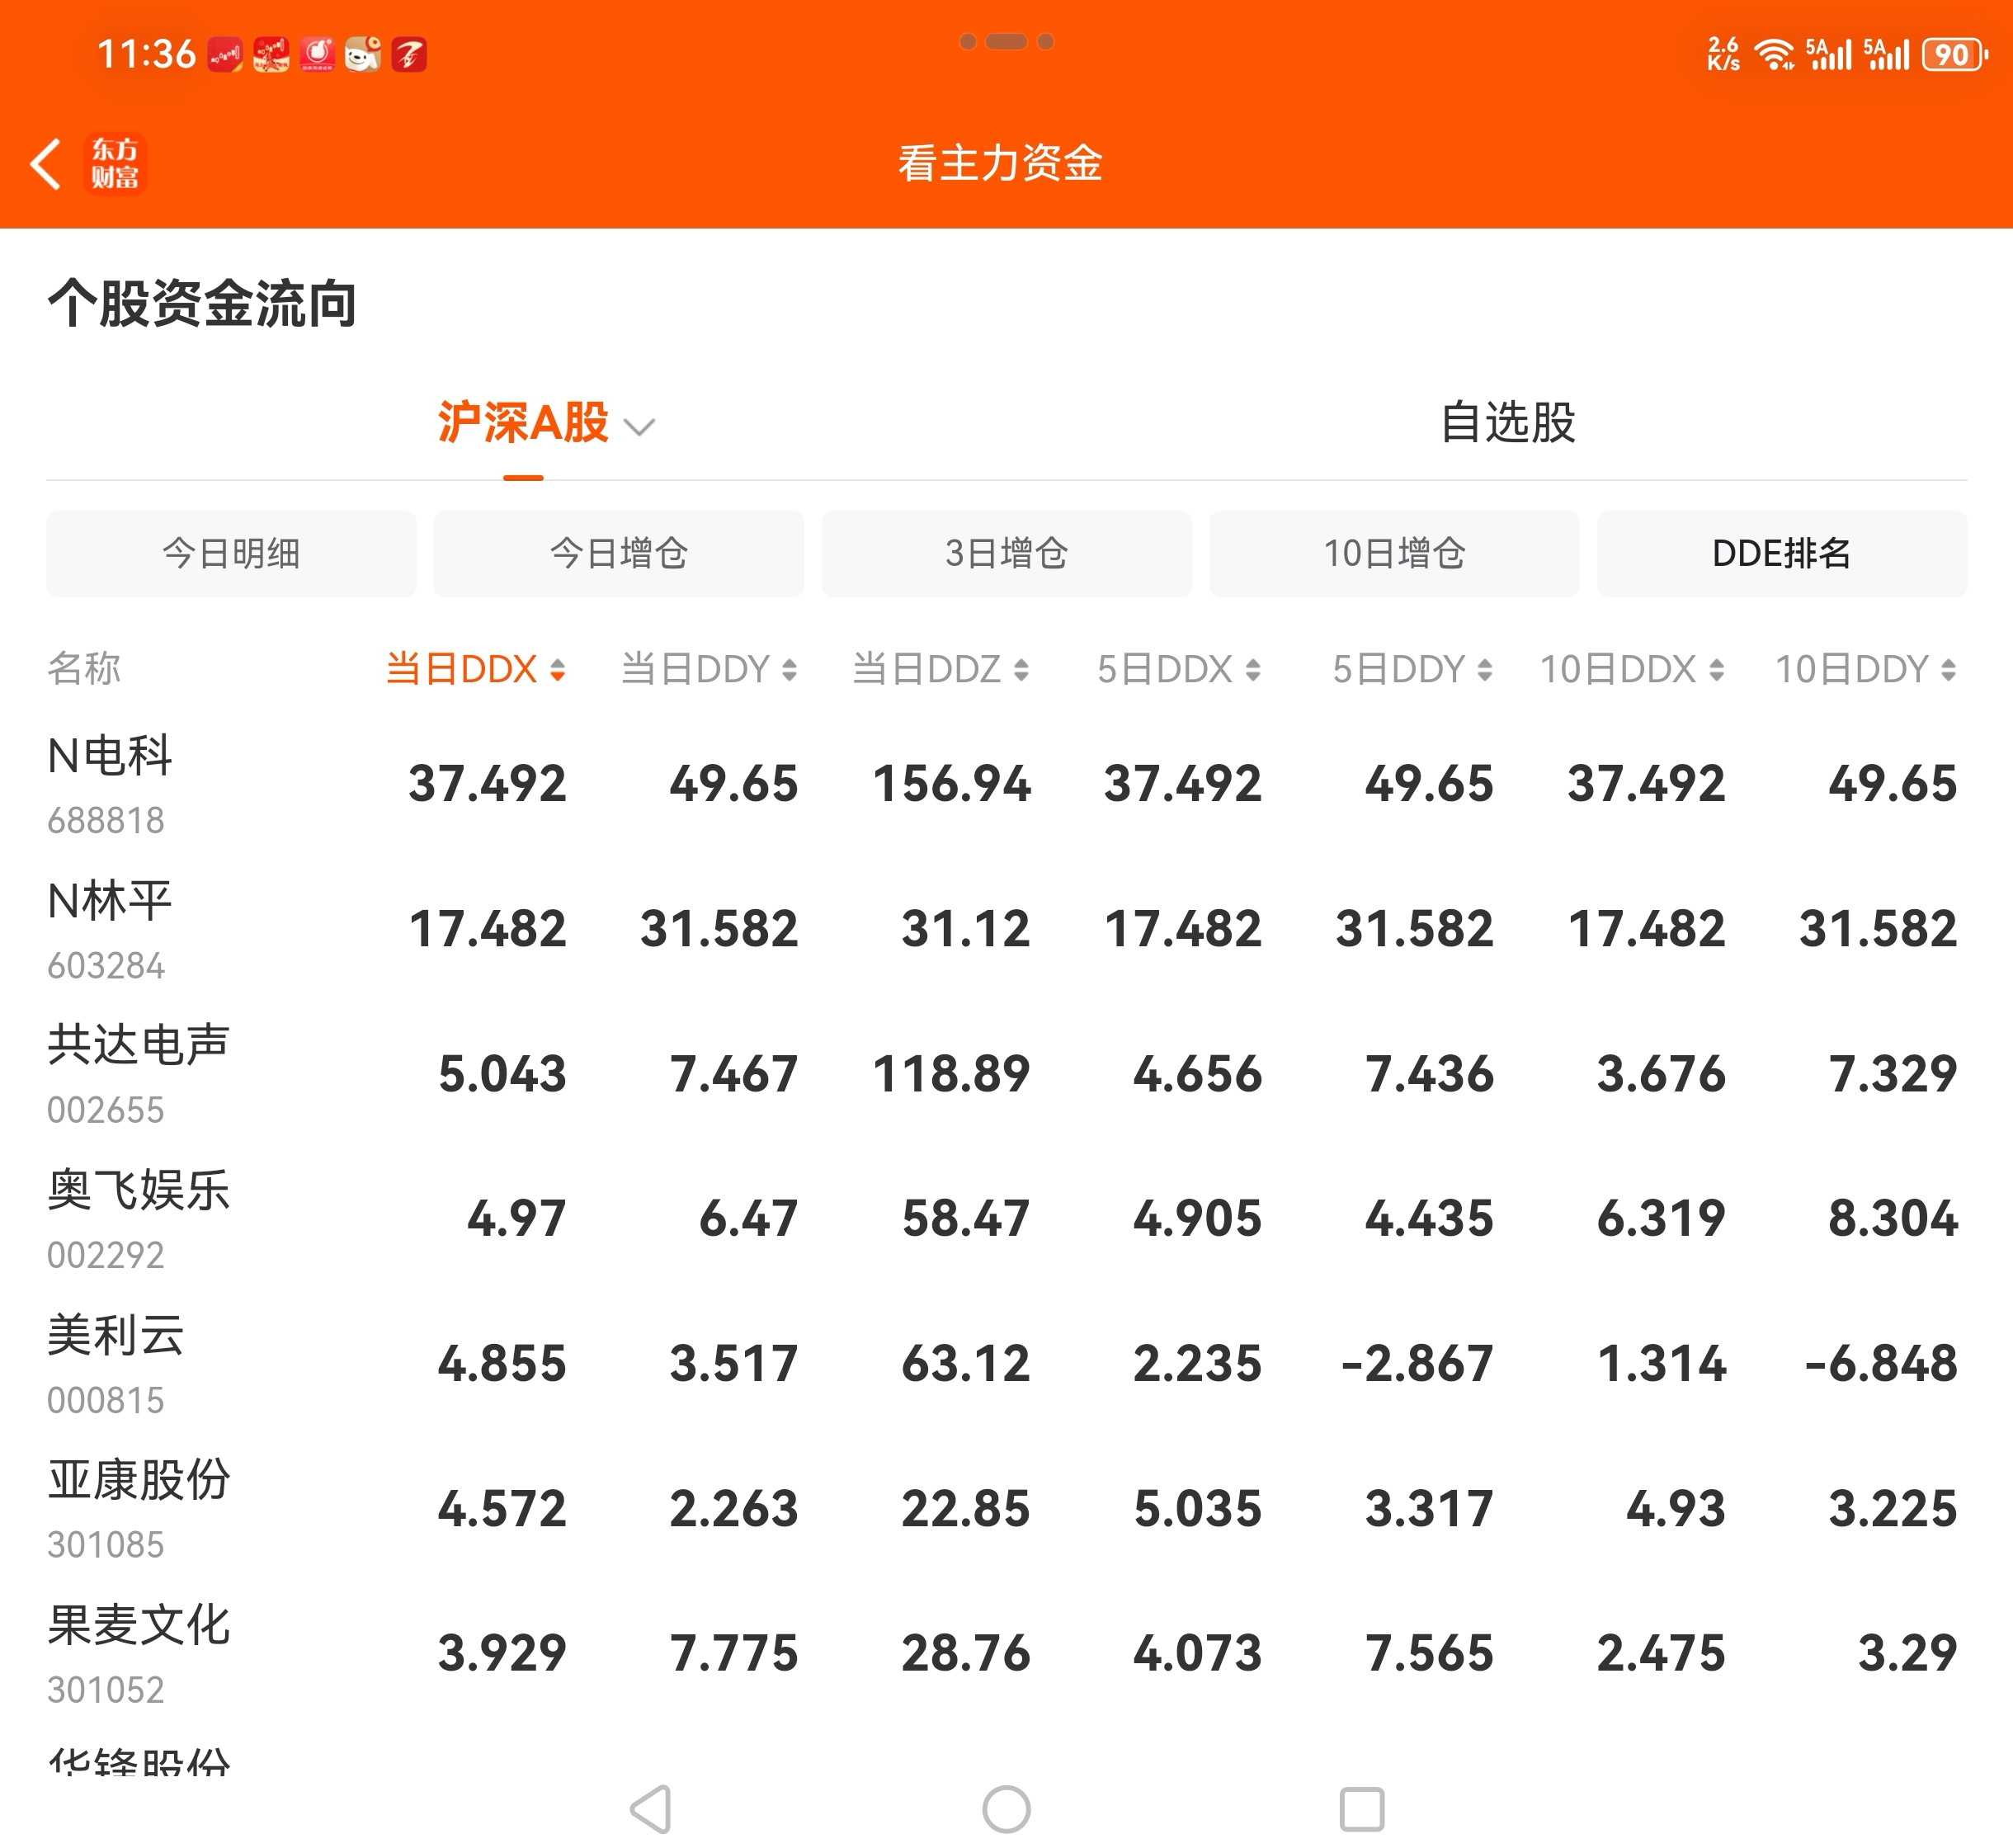
Task: Open N电科 688818 stock details
Action: pos(110,783)
